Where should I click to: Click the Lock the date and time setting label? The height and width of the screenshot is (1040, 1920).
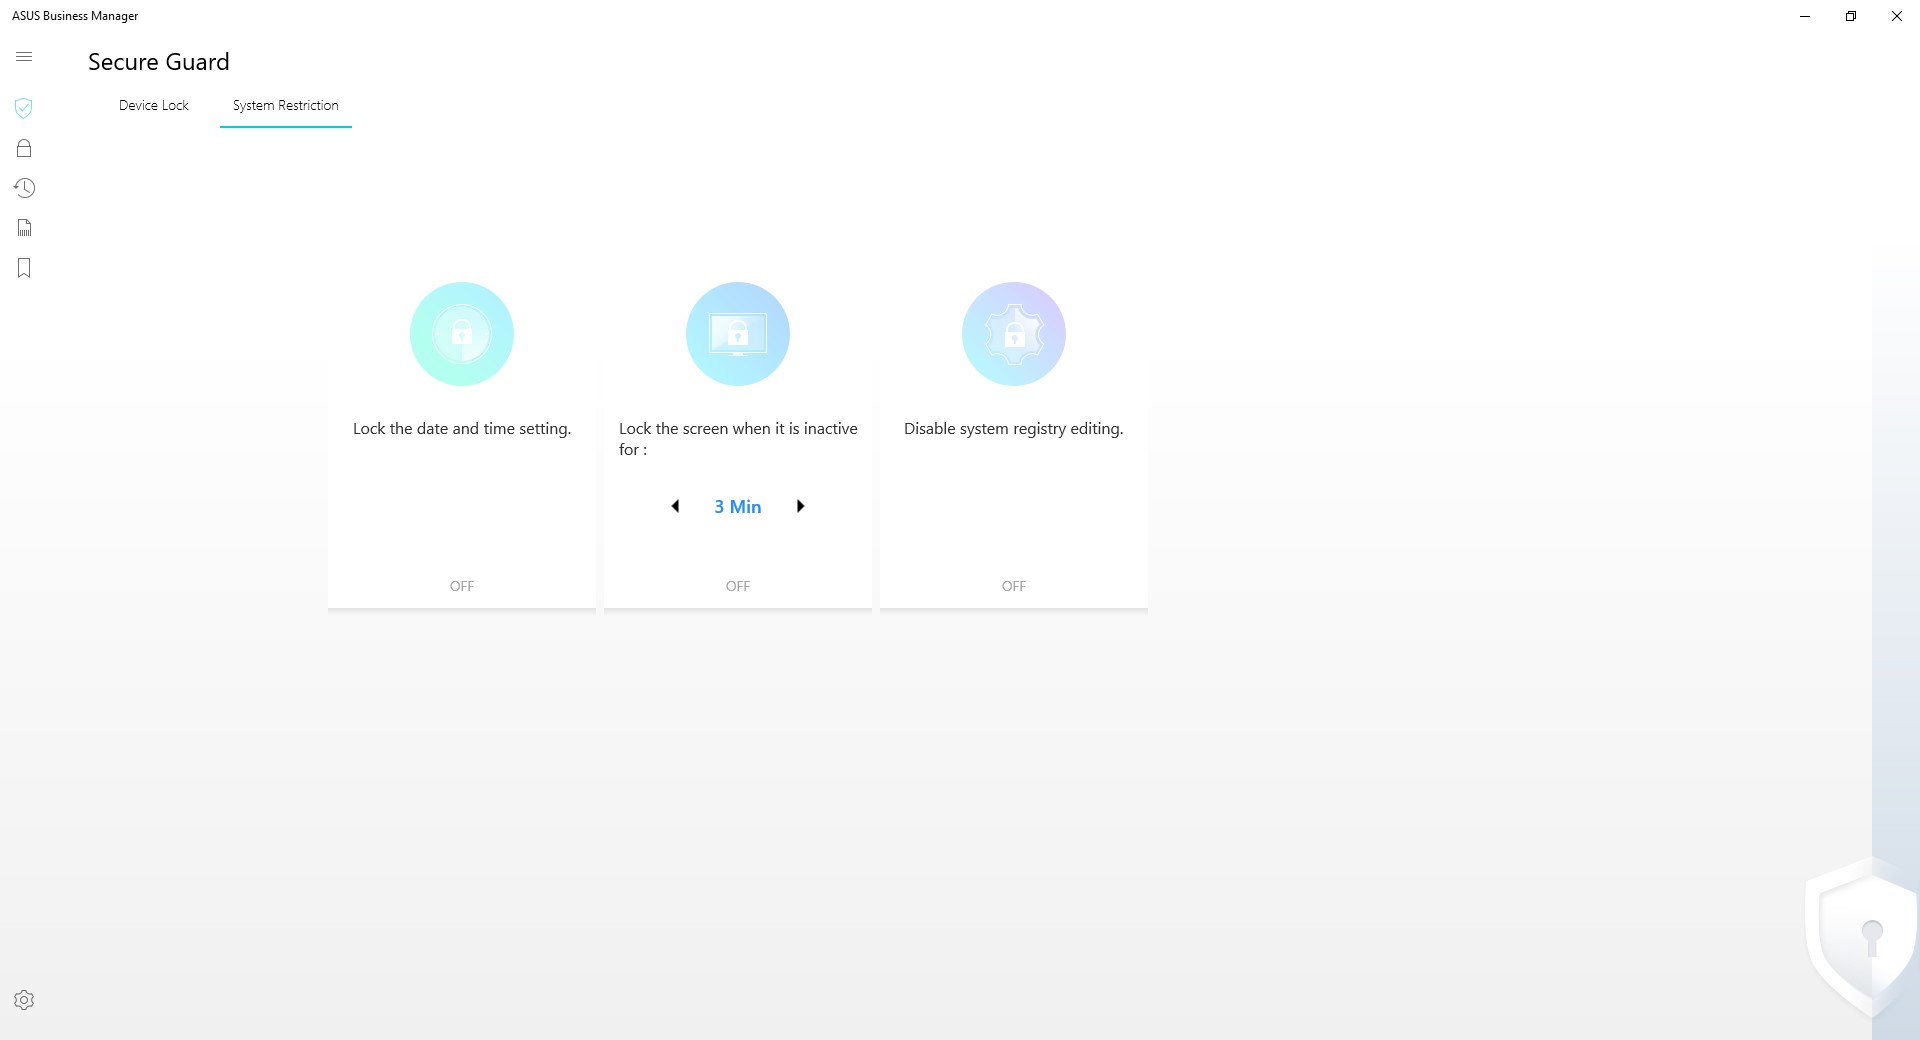(x=461, y=429)
